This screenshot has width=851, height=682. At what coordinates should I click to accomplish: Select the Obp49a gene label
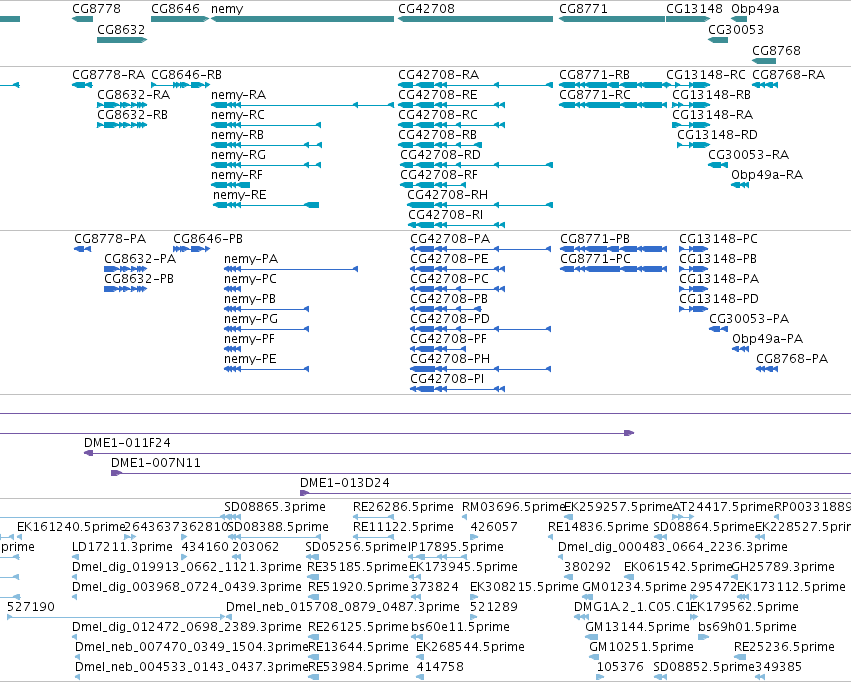755,9
